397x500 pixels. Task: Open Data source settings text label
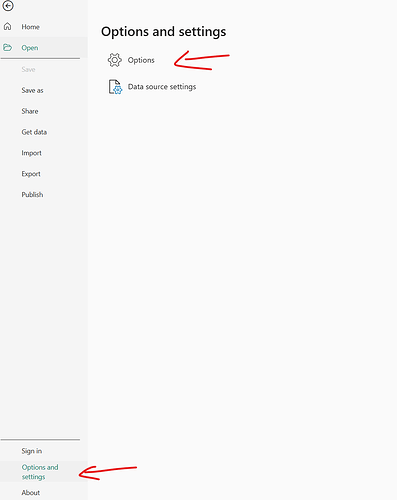click(x=162, y=87)
